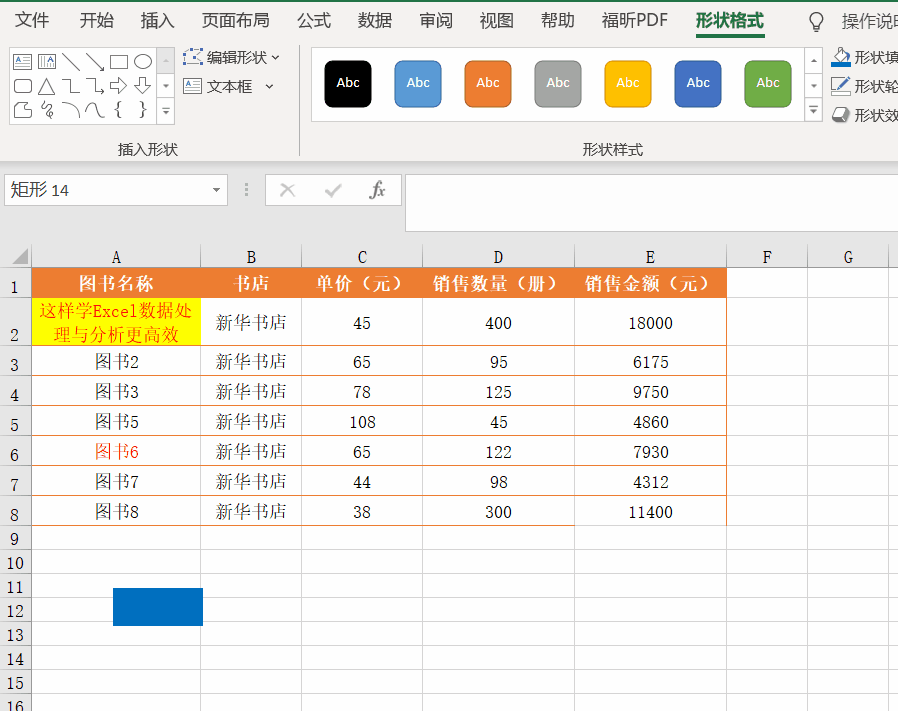Move up one row in the shape styles gallery
This screenshot has height=711, width=898.
click(x=813, y=61)
